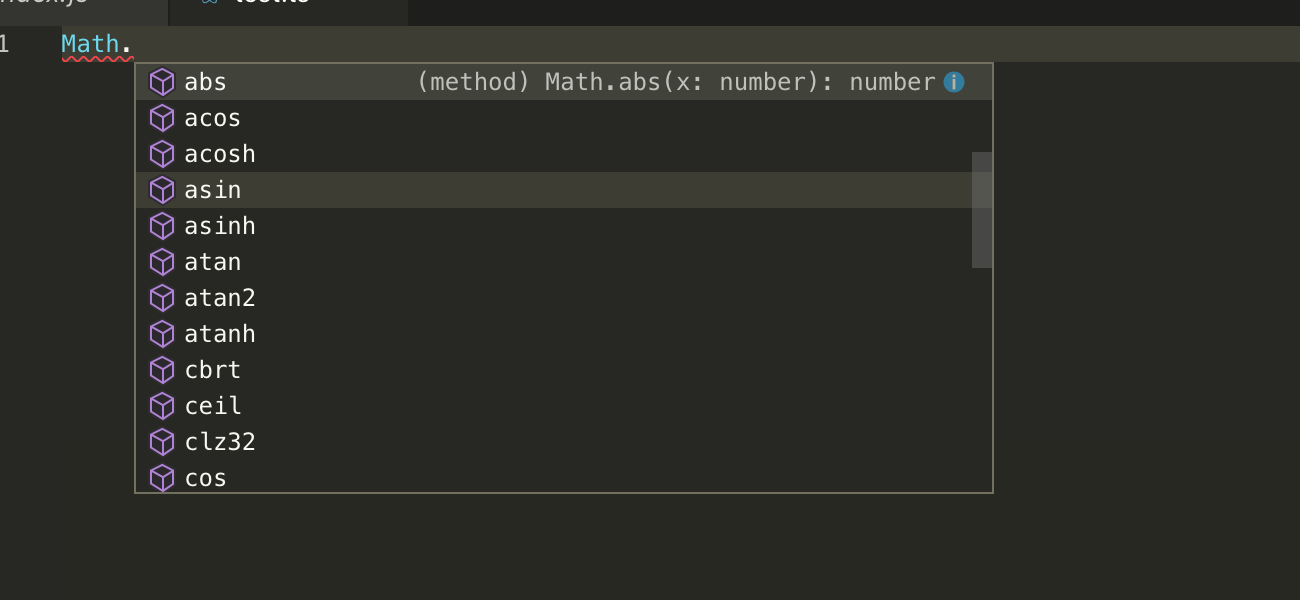Switch to the partially visible index.js tab
The width and height of the screenshot is (1300, 600).
pos(60,6)
